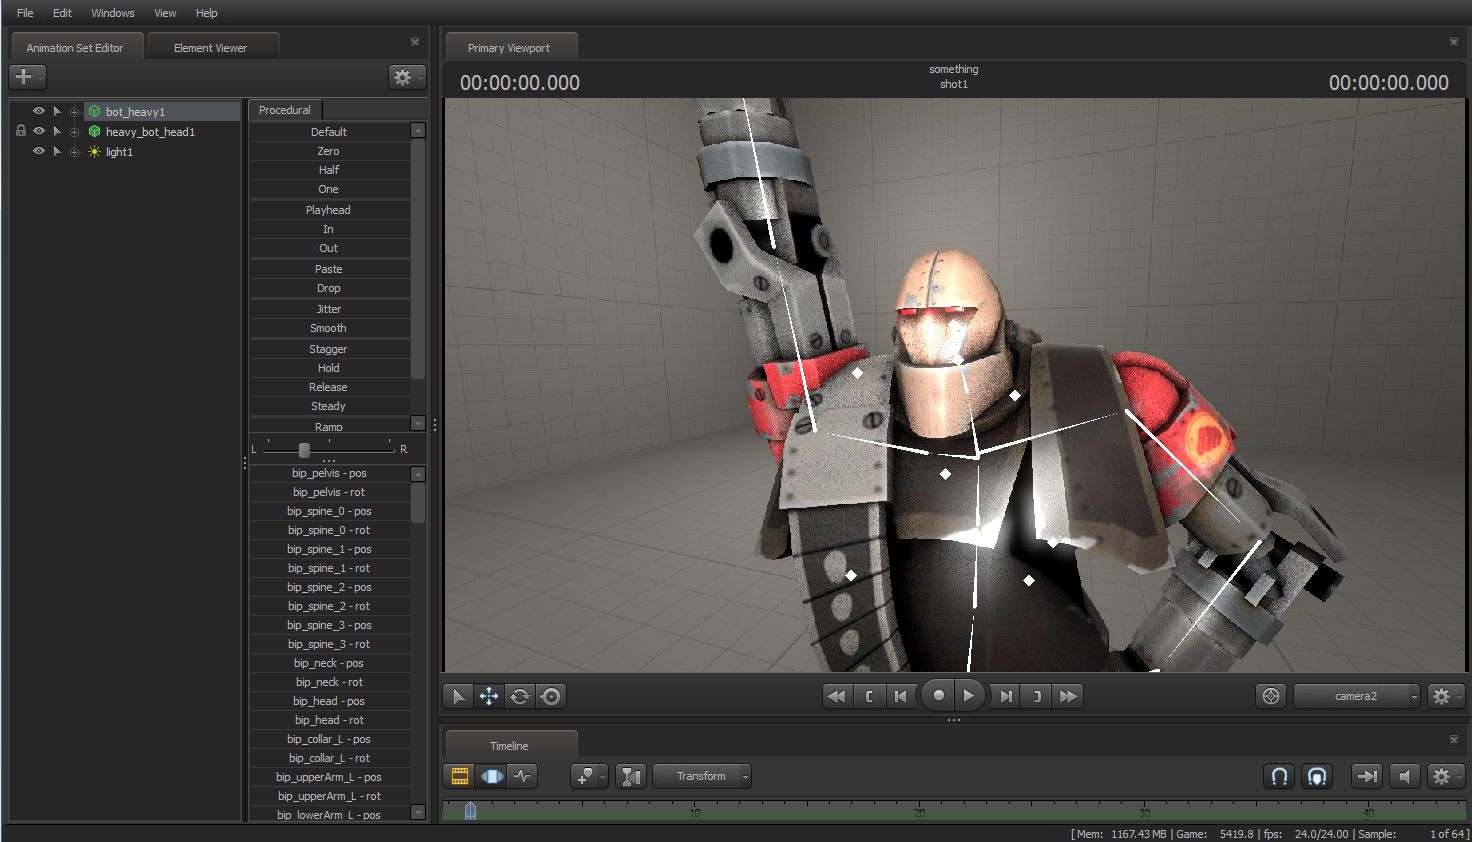Hide bot_heavy1 with its eye icon
The image size is (1472, 842).
pos(39,111)
